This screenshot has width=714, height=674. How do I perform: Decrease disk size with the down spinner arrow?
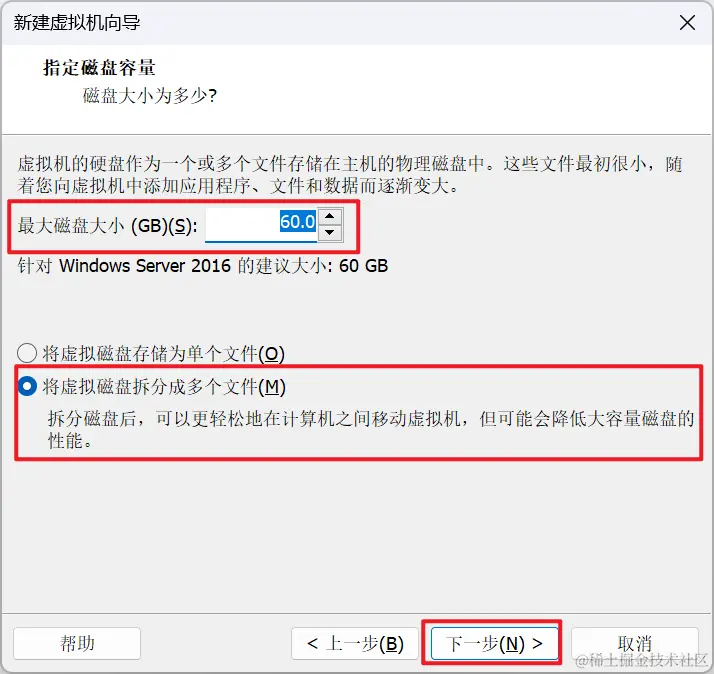click(x=330, y=233)
